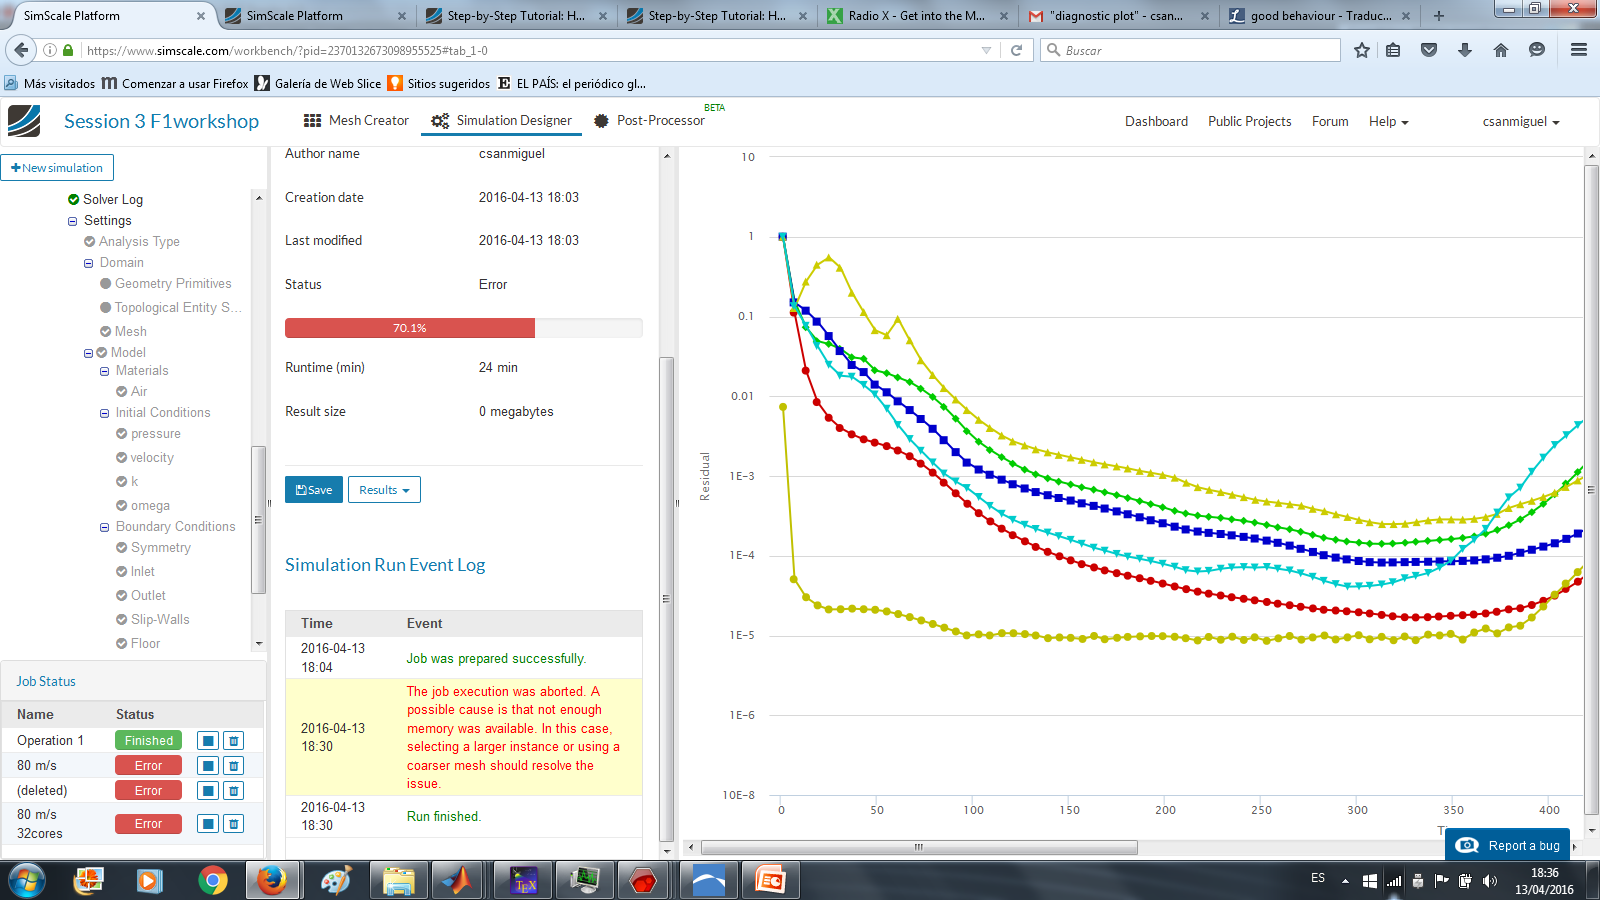The width and height of the screenshot is (1600, 900).
Task: Delete the 80 m/s 32cores job
Action: [x=233, y=824]
